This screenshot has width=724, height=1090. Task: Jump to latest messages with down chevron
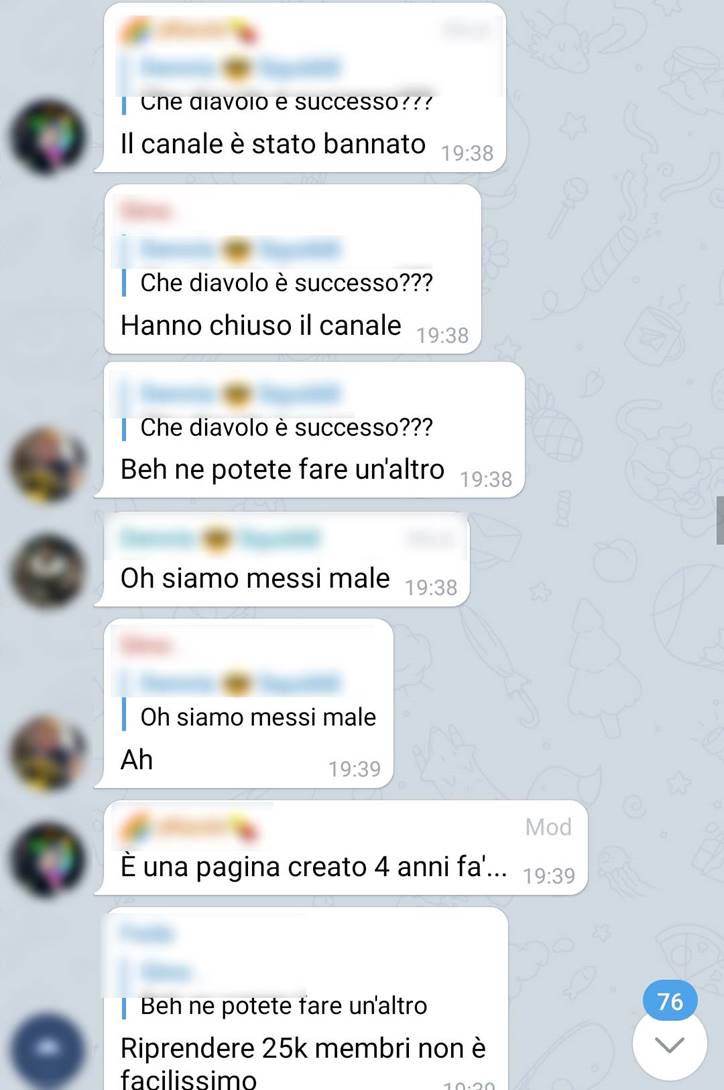coord(670,1045)
